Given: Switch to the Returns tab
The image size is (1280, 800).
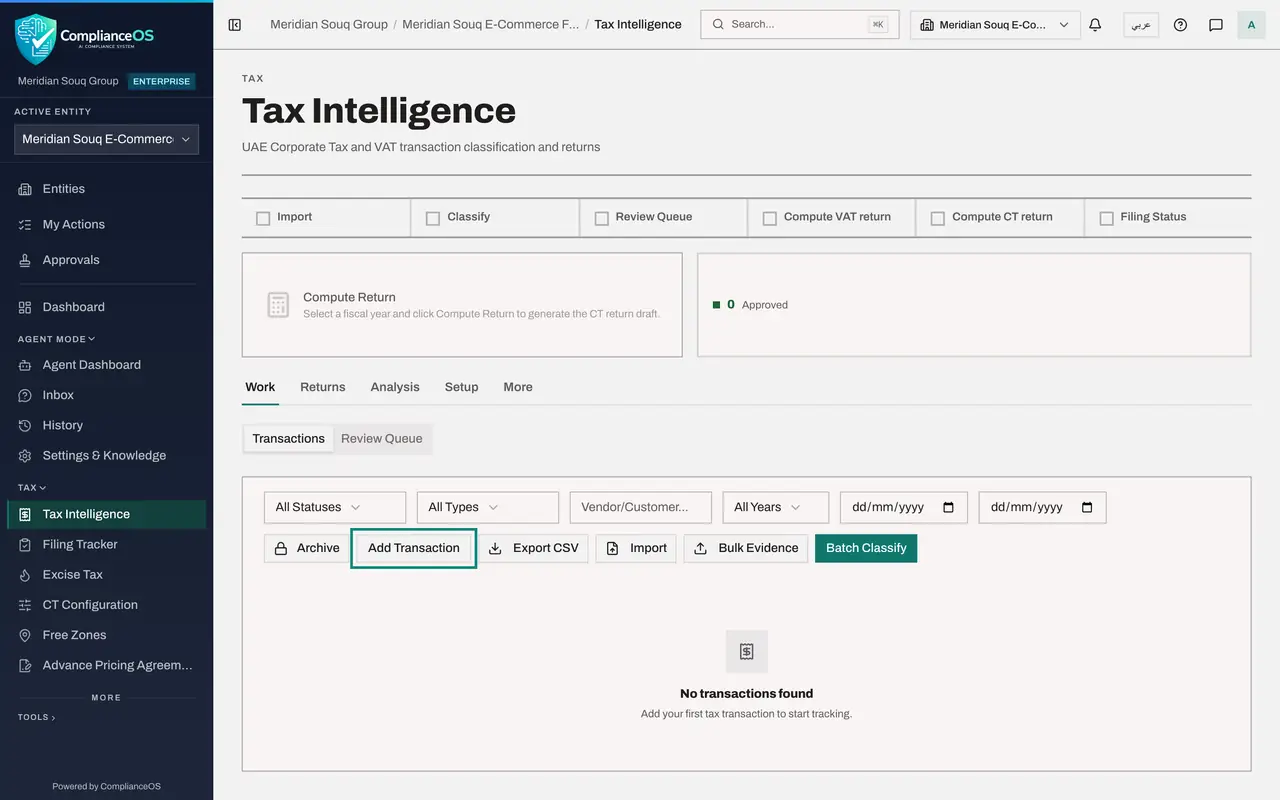Looking at the screenshot, I should (323, 387).
